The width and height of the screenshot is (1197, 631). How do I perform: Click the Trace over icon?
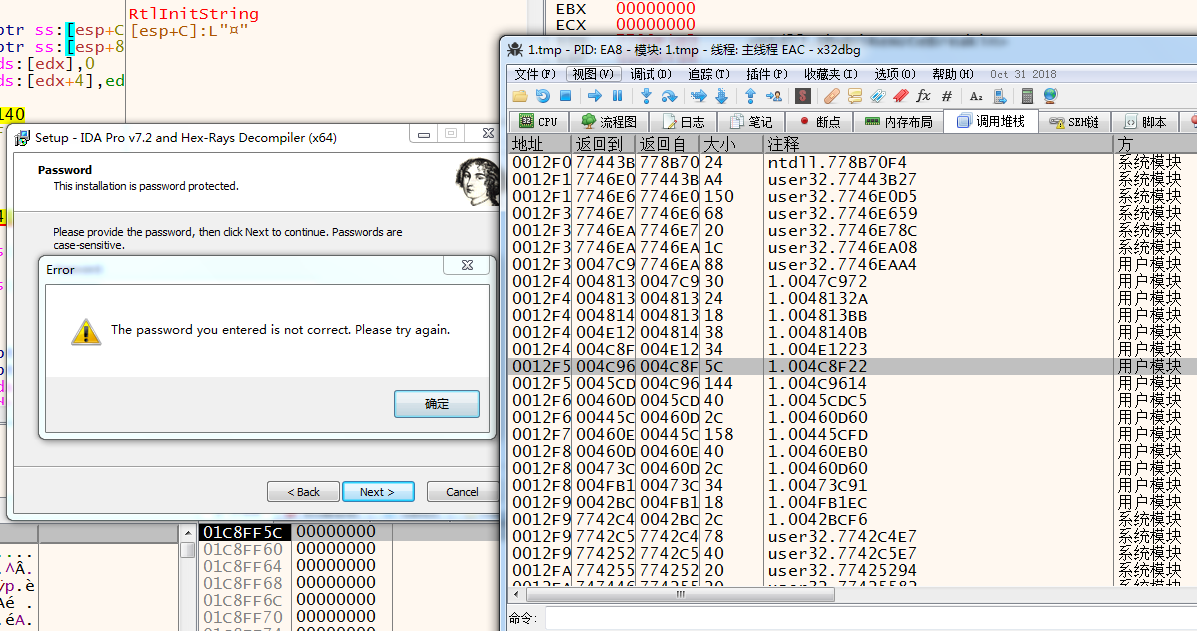[x=721, y=96]
